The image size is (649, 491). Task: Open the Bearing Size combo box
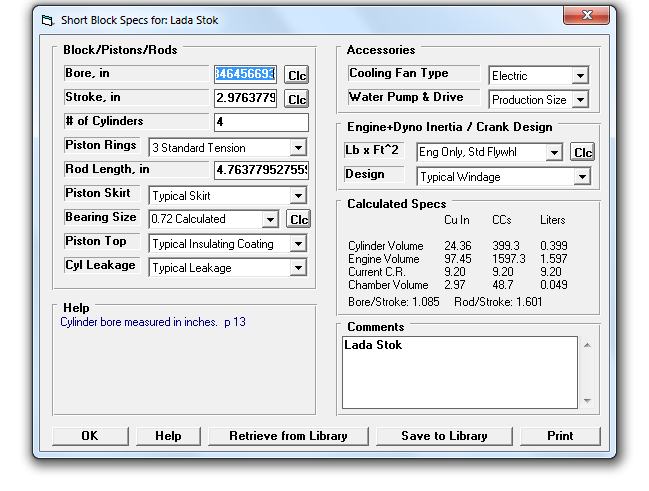point(269,220)
